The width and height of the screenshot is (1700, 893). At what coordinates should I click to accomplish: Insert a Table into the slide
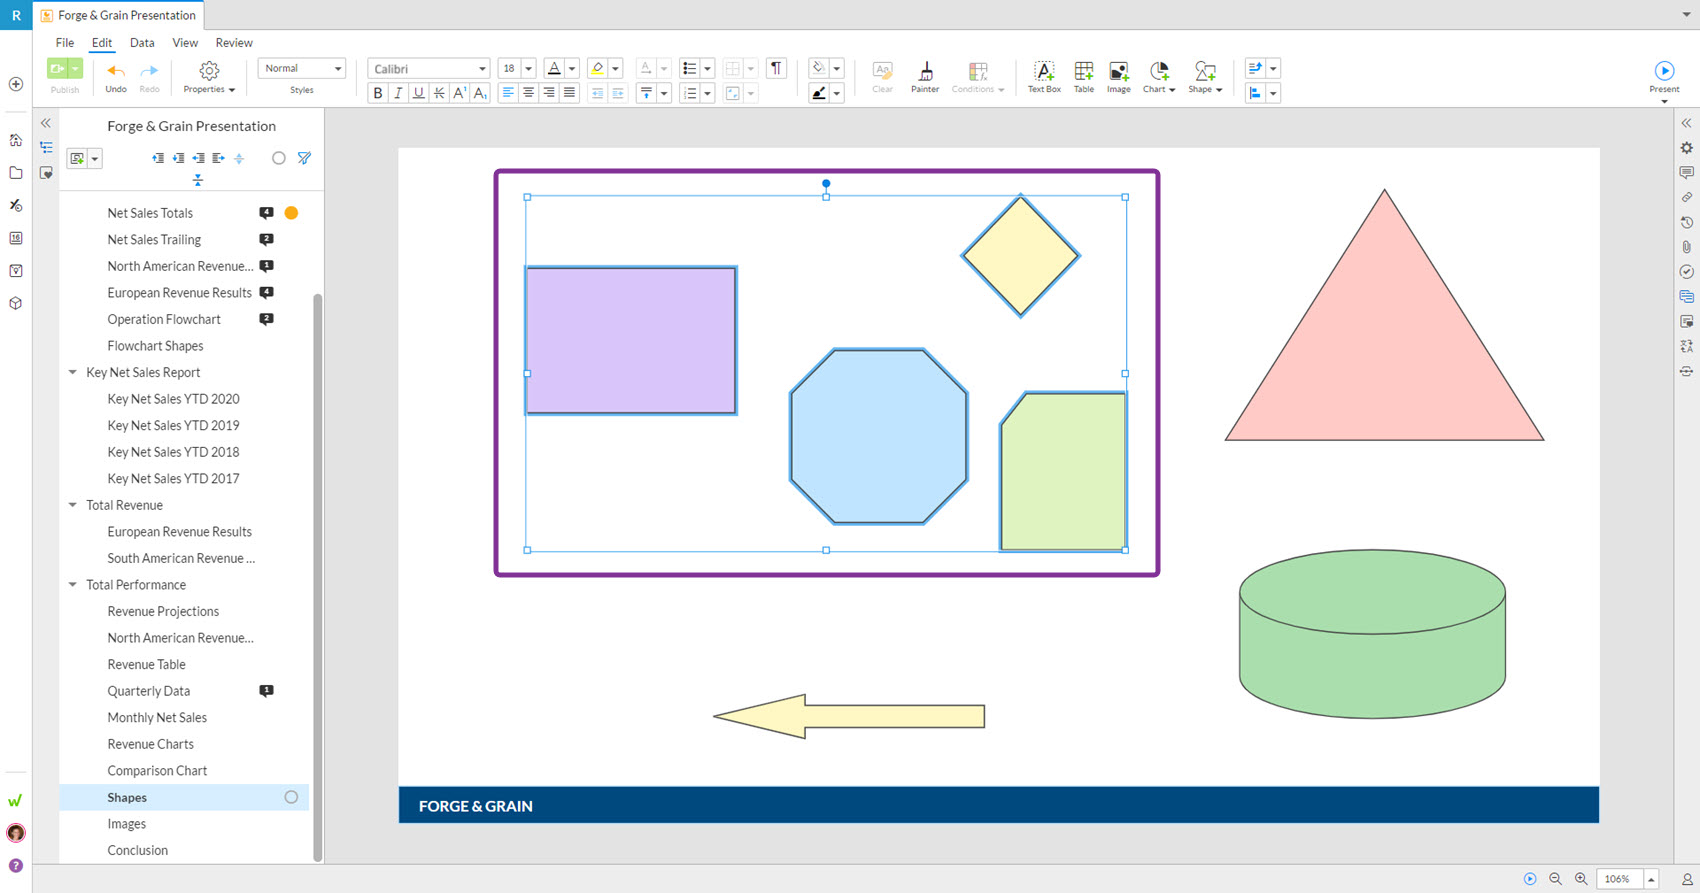pos(1084,76)
